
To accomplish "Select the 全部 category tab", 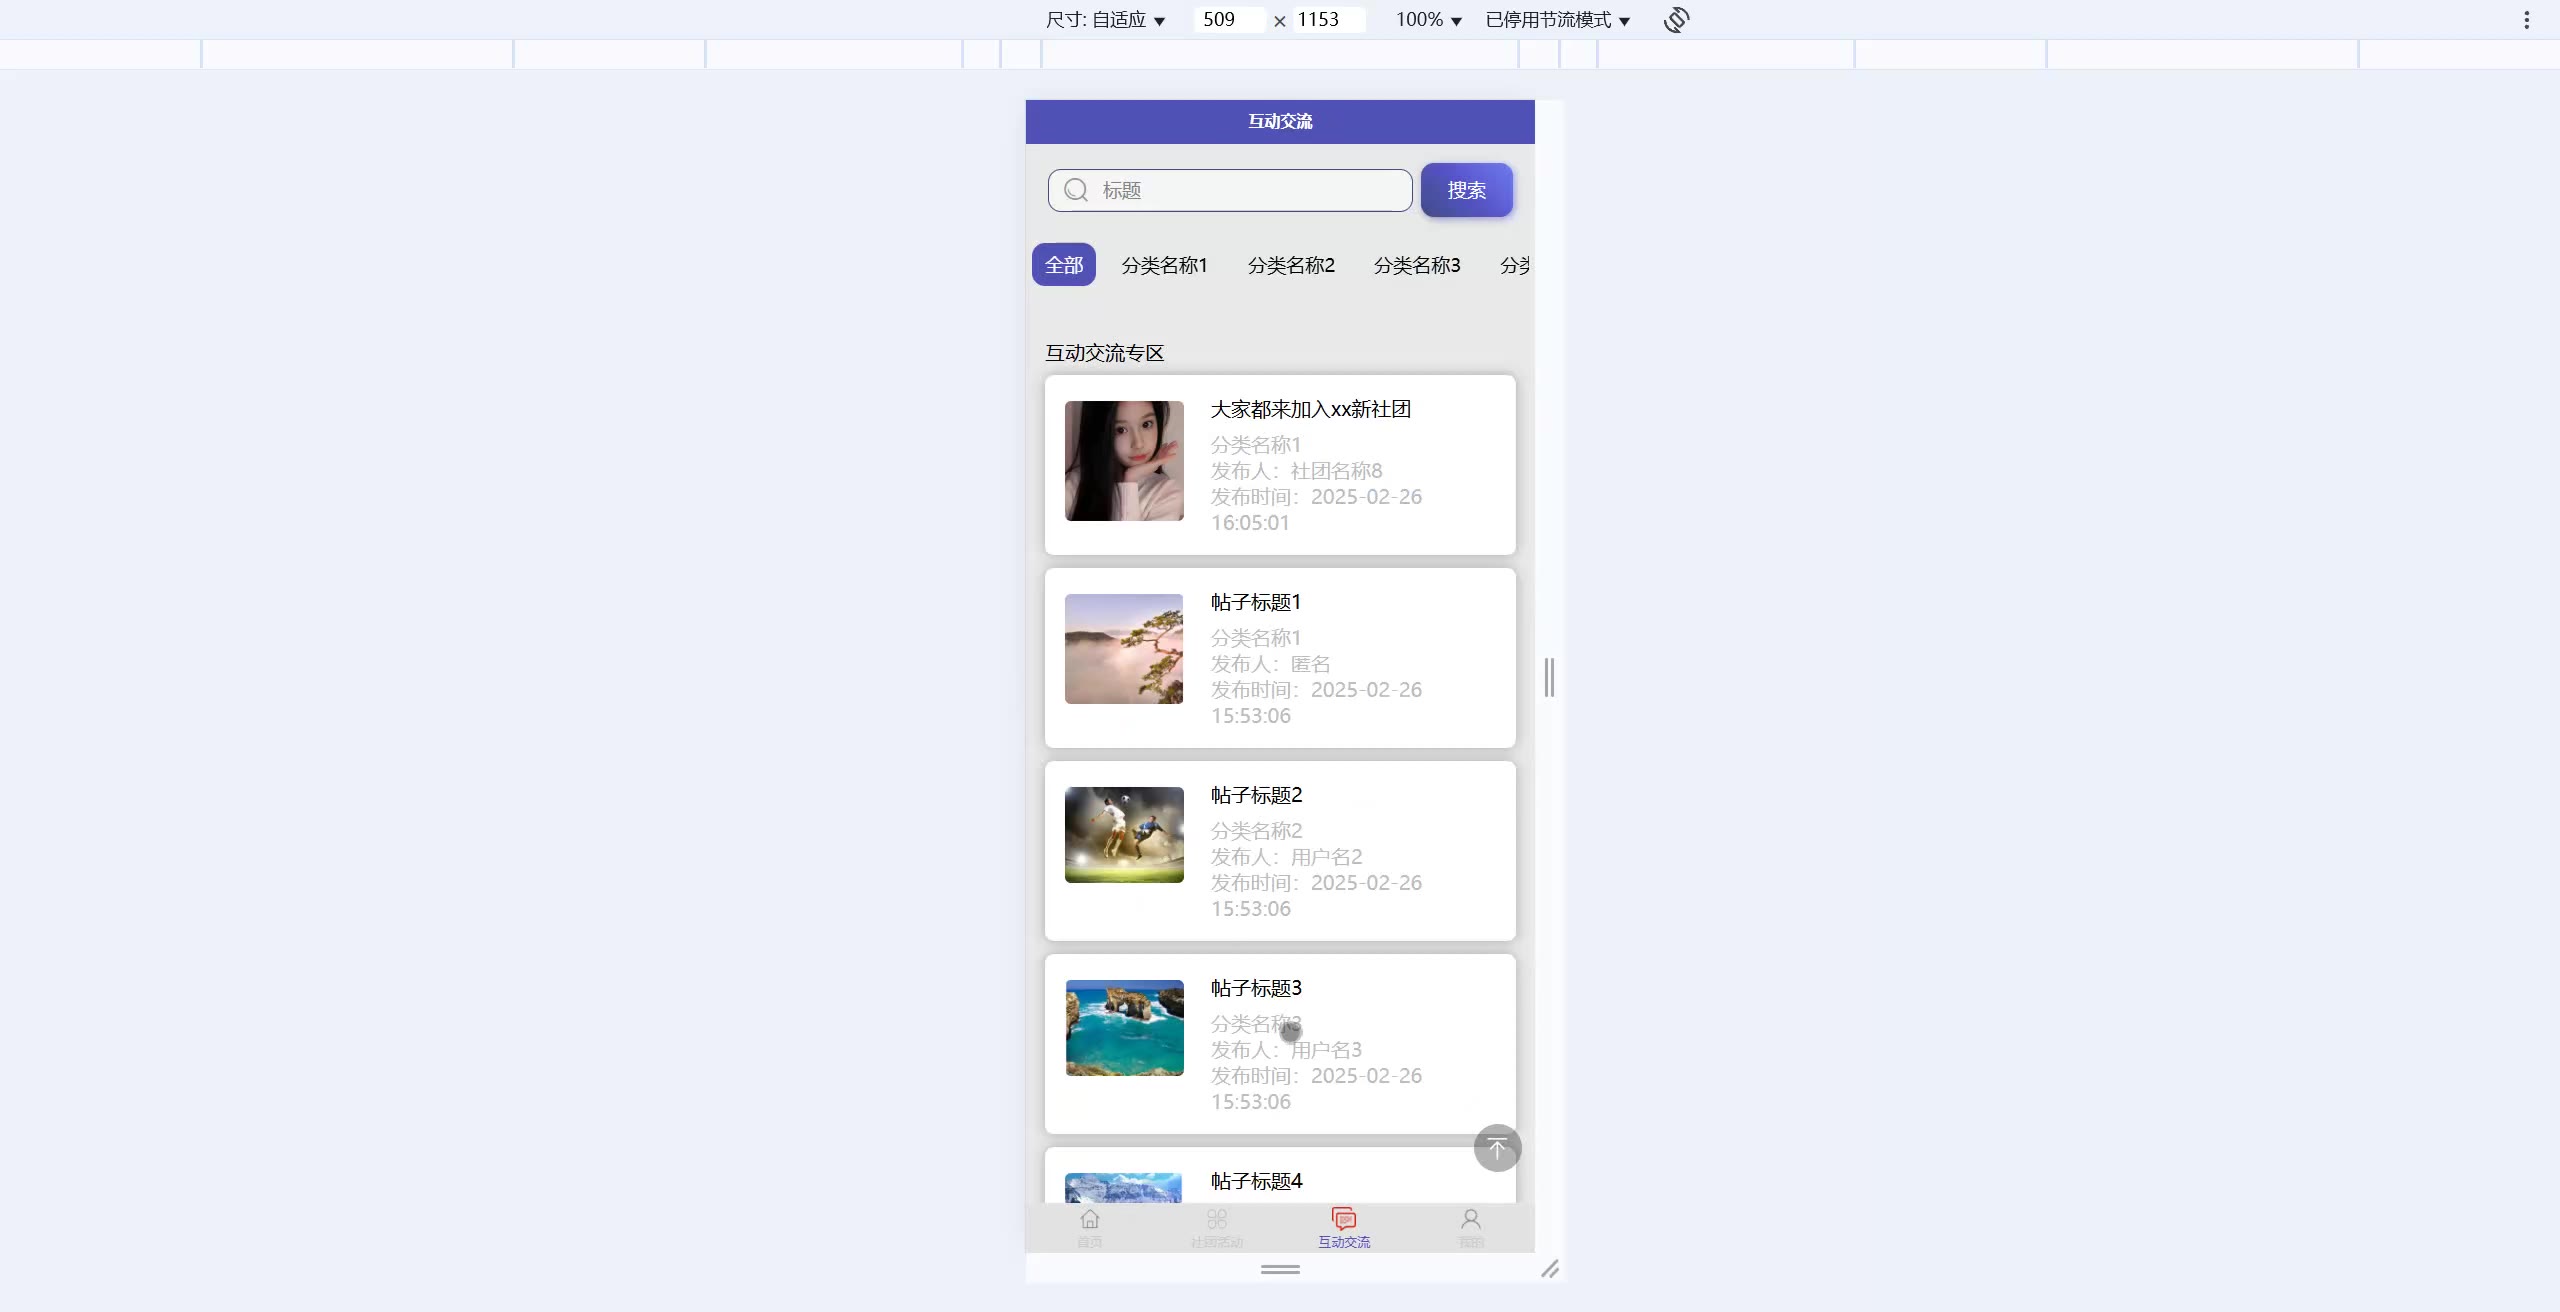I will tap(1064, 265).
